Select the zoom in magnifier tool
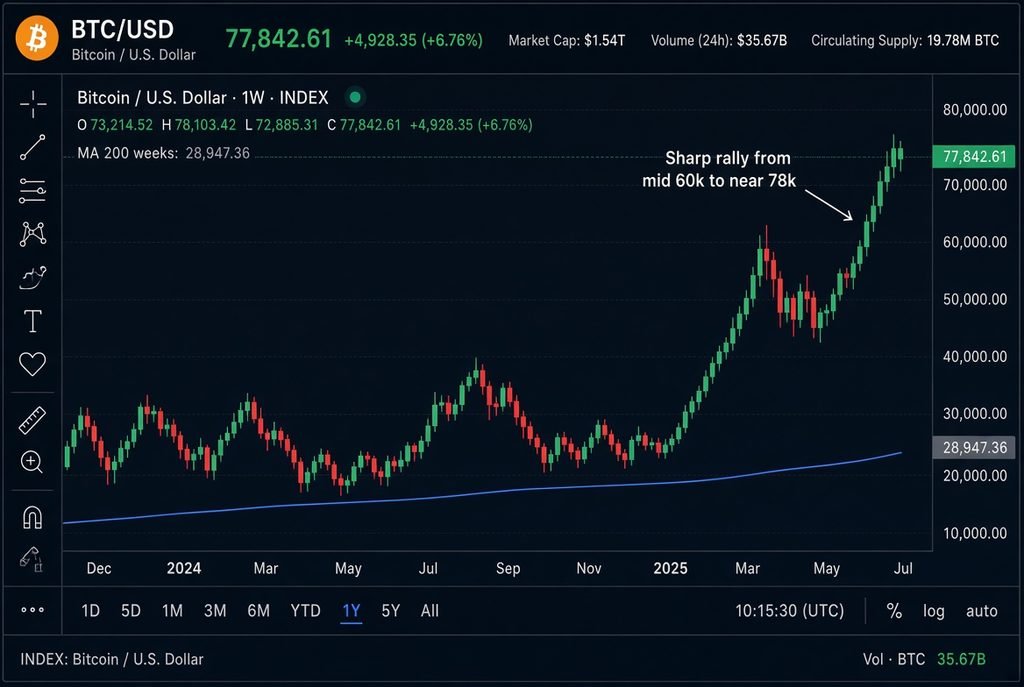The height and width of the screenshot is (687, 1024). click(32, 462)
